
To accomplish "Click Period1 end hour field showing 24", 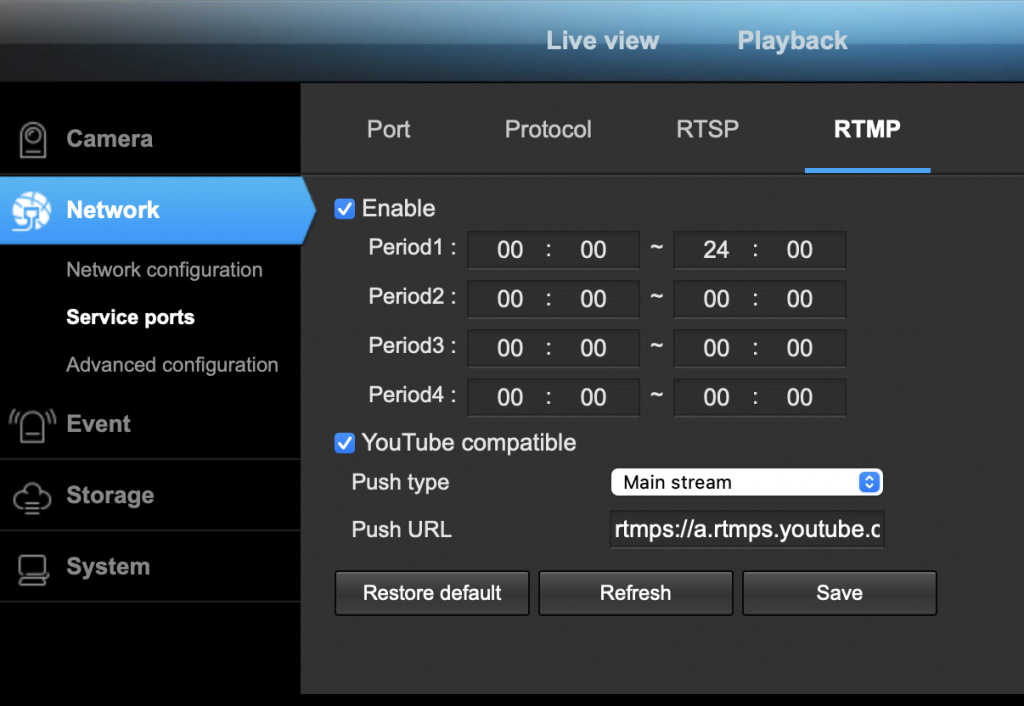I will point(716,249).
